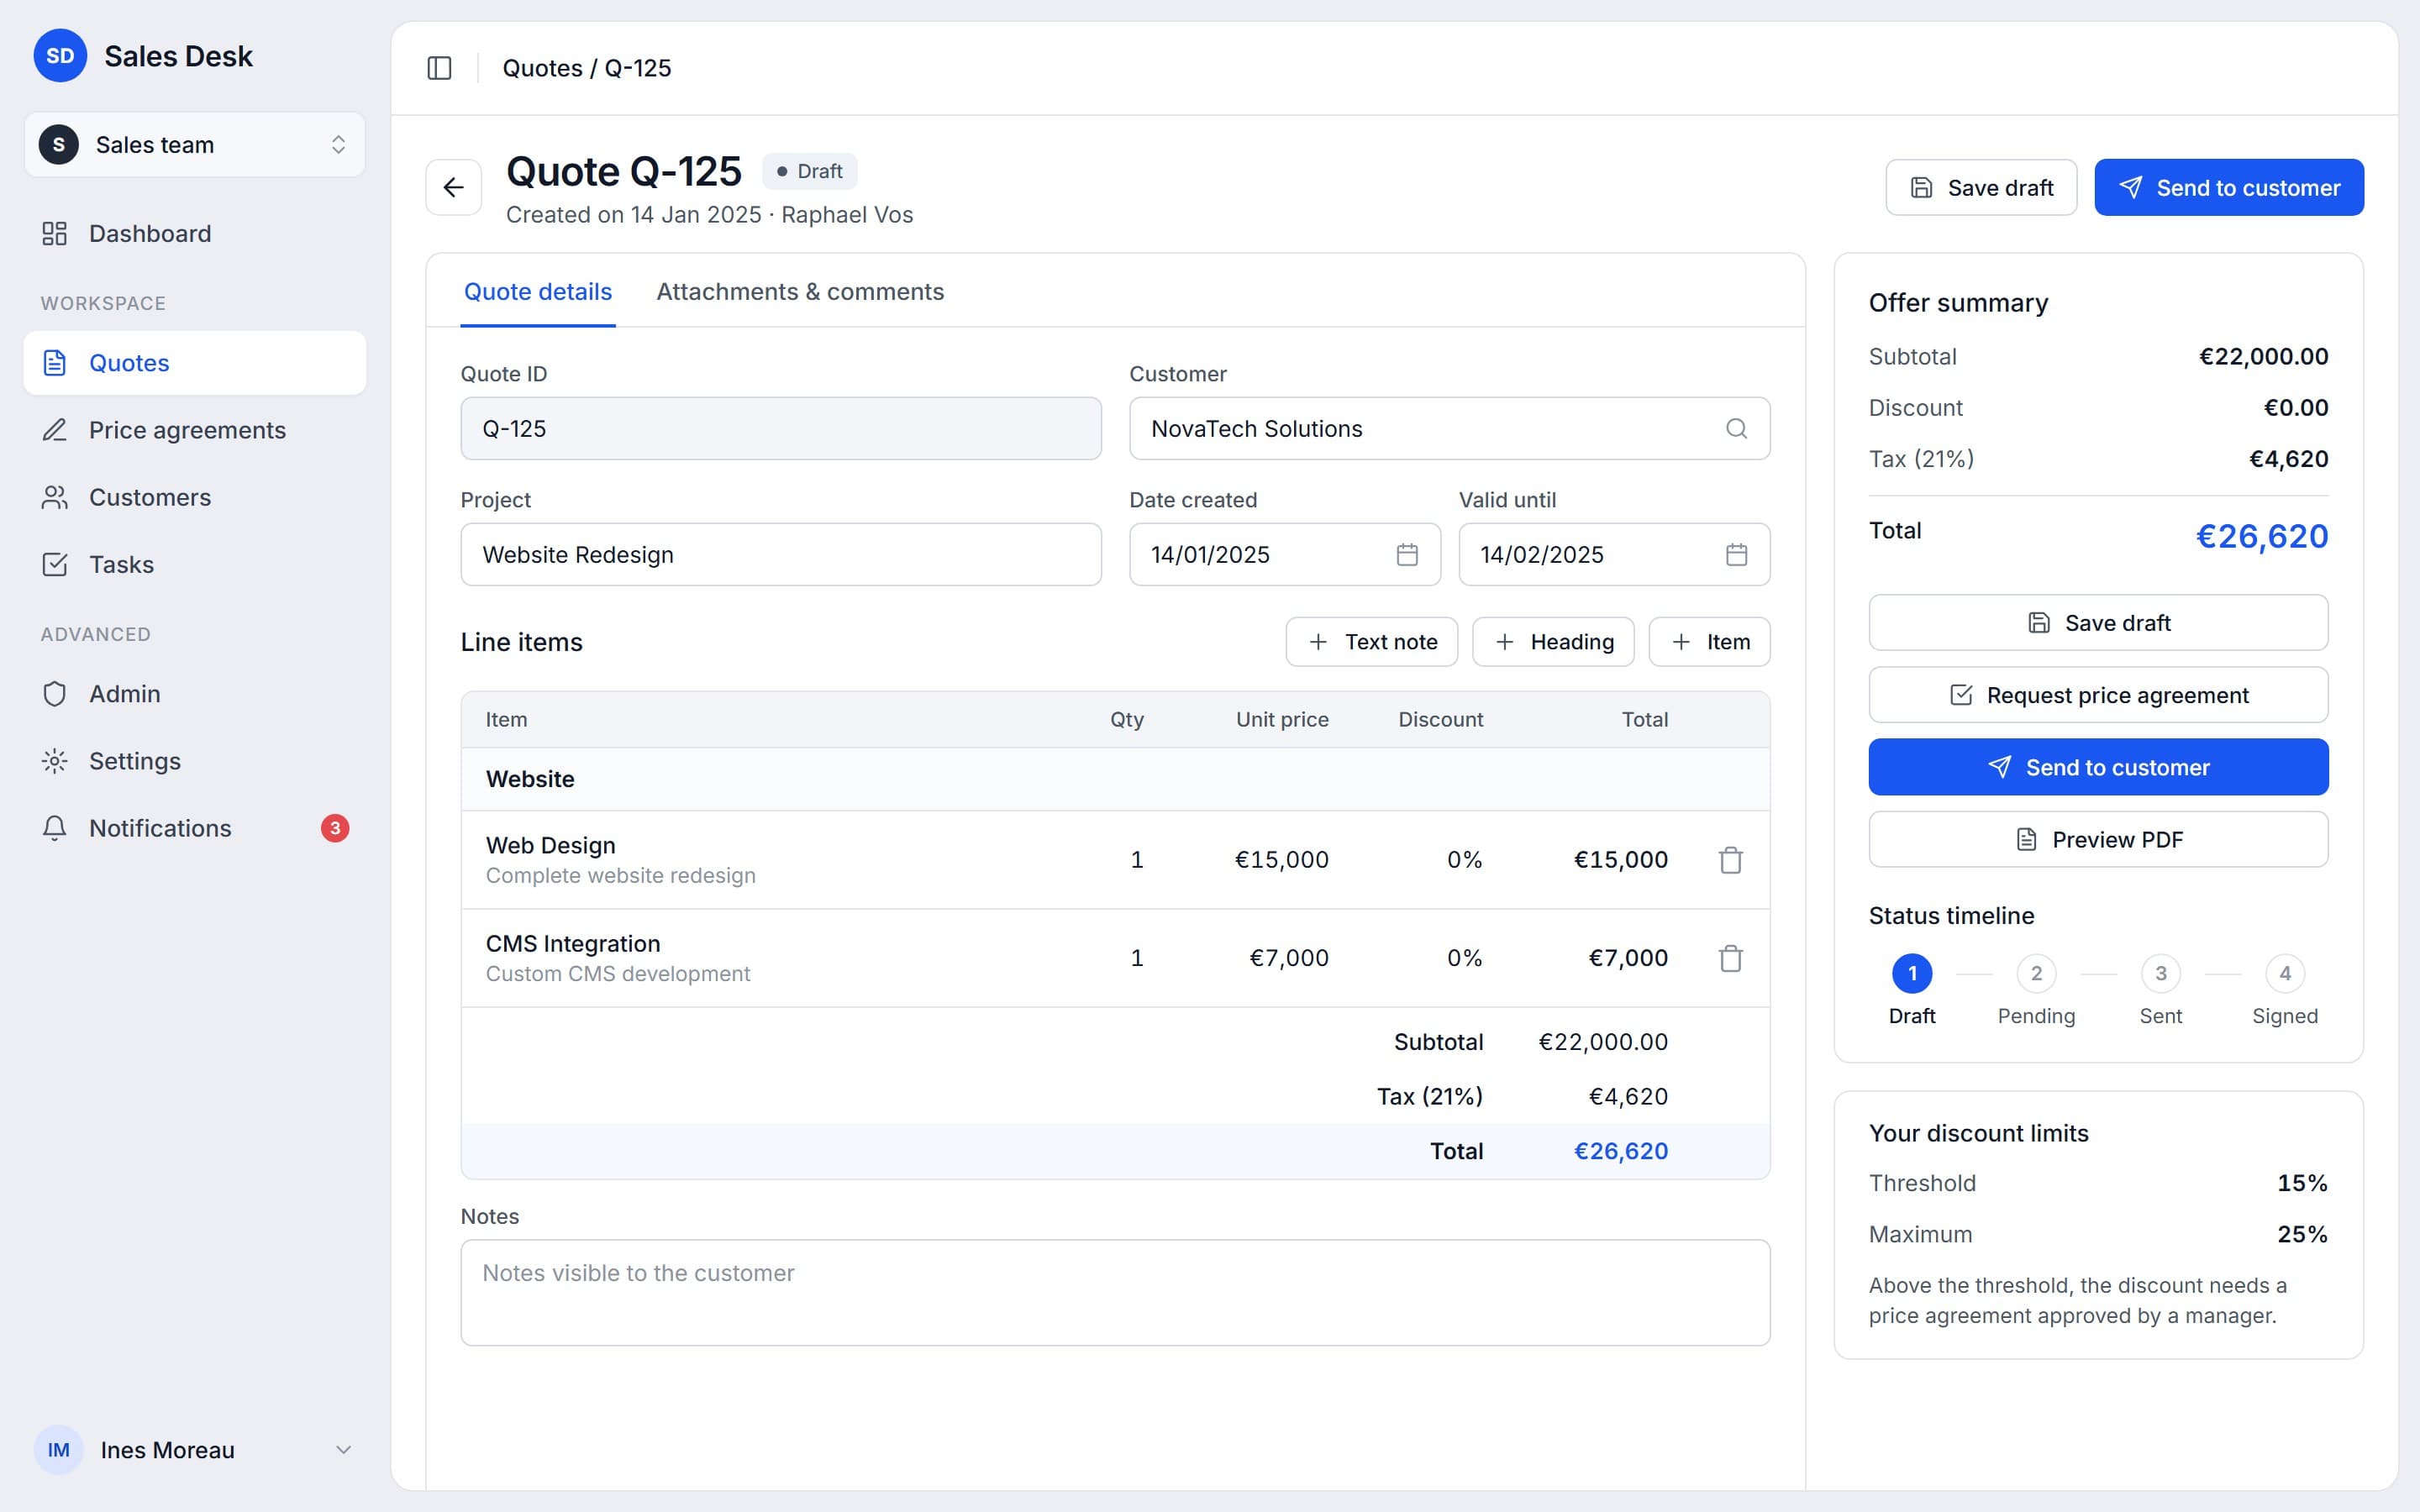Open the Admin section

tap(195, 694)
